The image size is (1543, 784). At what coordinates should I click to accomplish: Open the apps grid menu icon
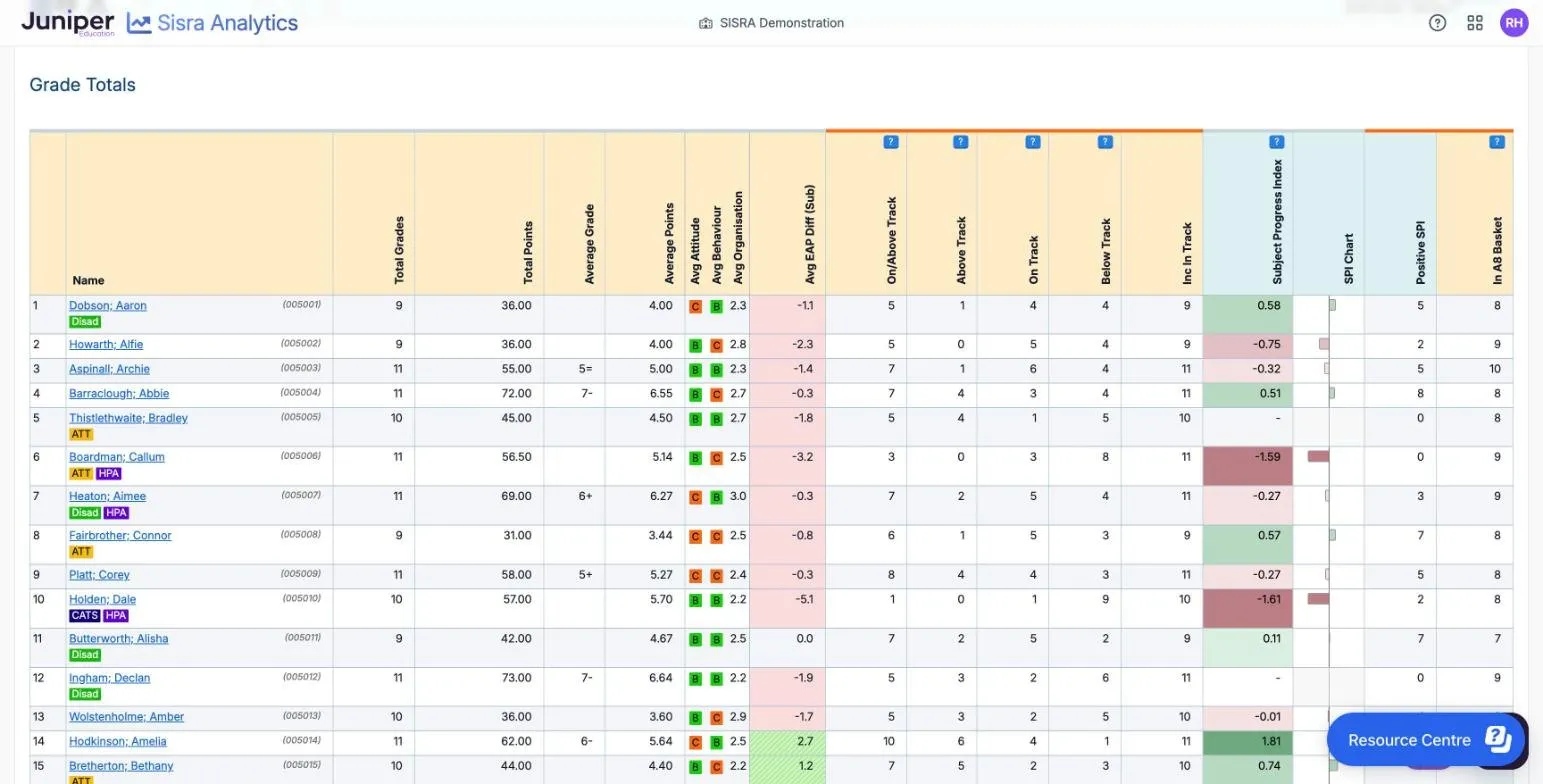pos(1475,23)
